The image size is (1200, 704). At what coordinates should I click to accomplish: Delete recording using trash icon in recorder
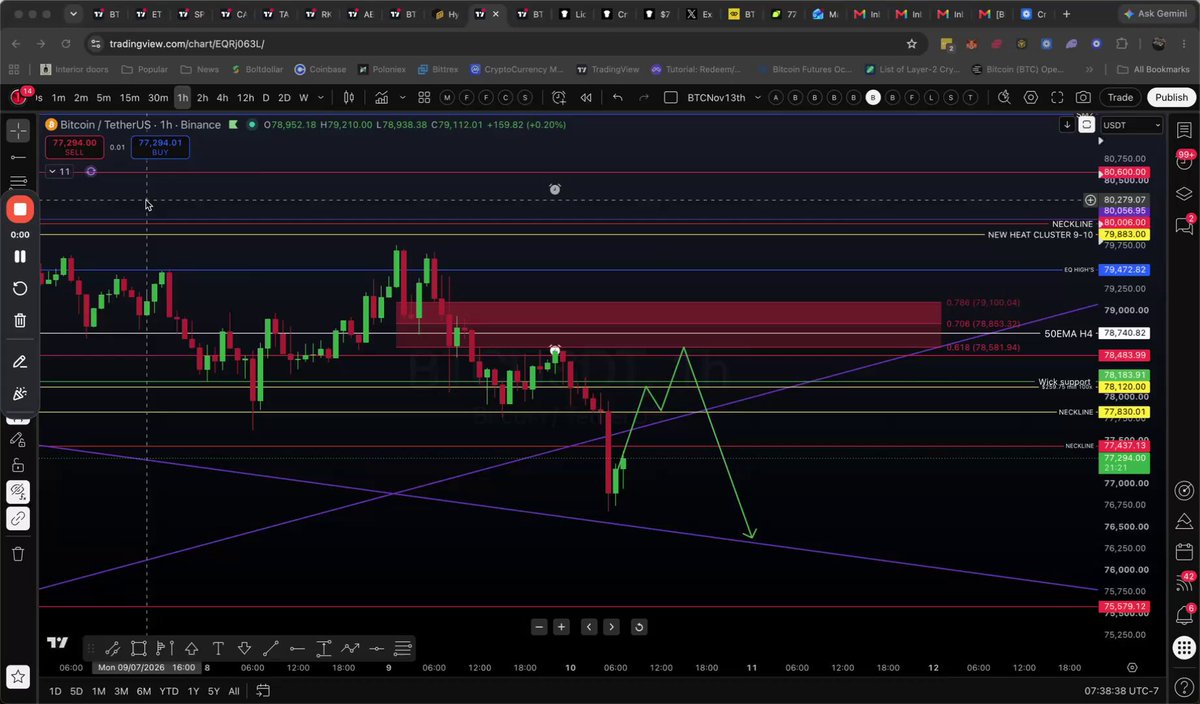pyautogui.click(x=19, y=320)
